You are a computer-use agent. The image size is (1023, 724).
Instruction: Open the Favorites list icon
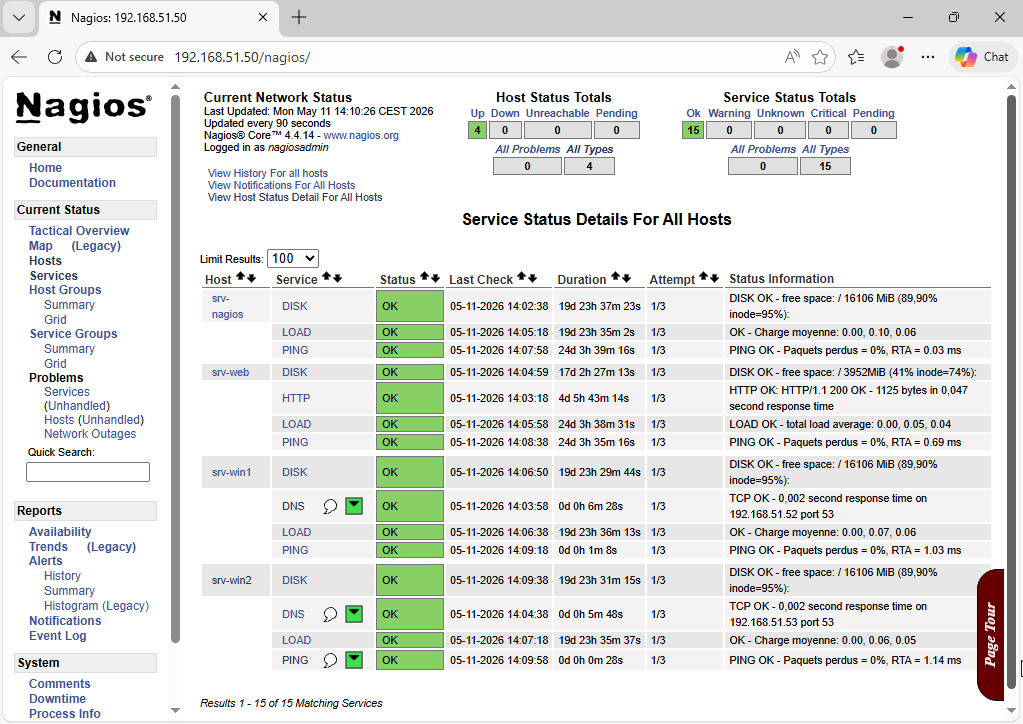(x=856, y=57)
